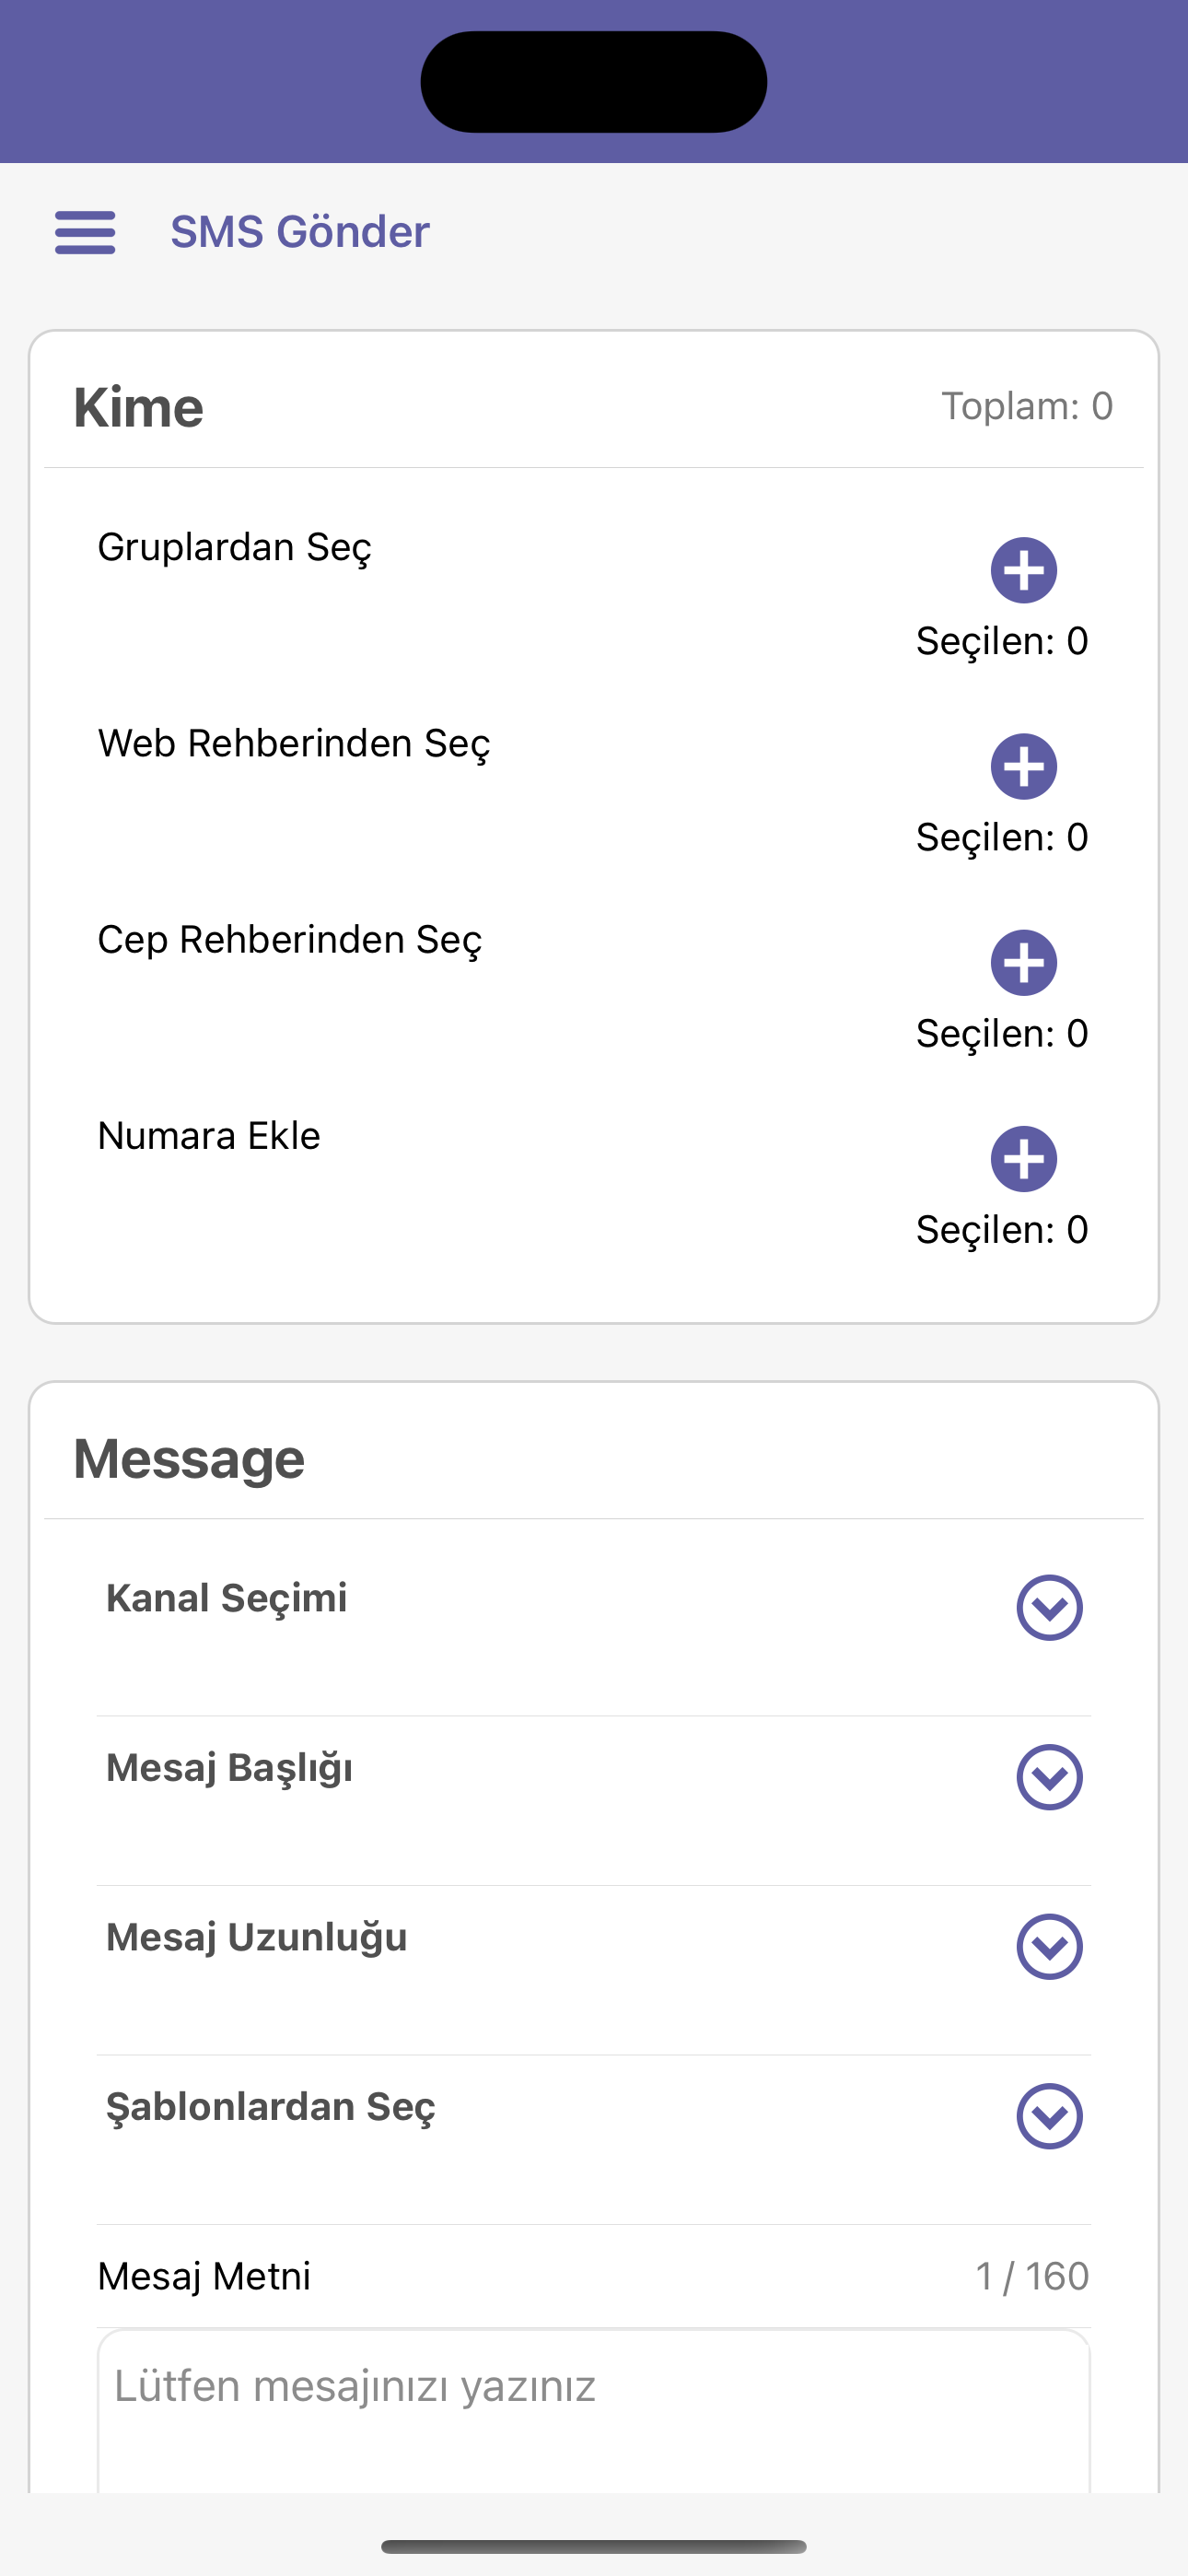The image size is (1188, 2576).
Task: Select the Numara Ekle label
Action: tap(209, 1136)
